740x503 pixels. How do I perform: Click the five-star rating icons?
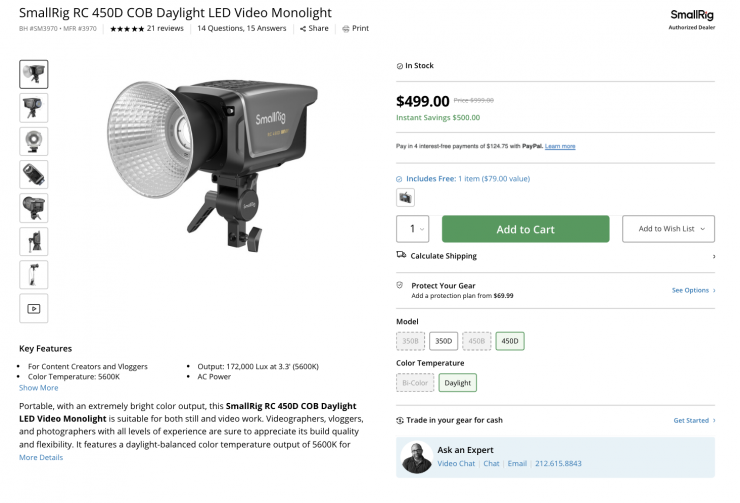pyautogui.click(x=127, y=29)
